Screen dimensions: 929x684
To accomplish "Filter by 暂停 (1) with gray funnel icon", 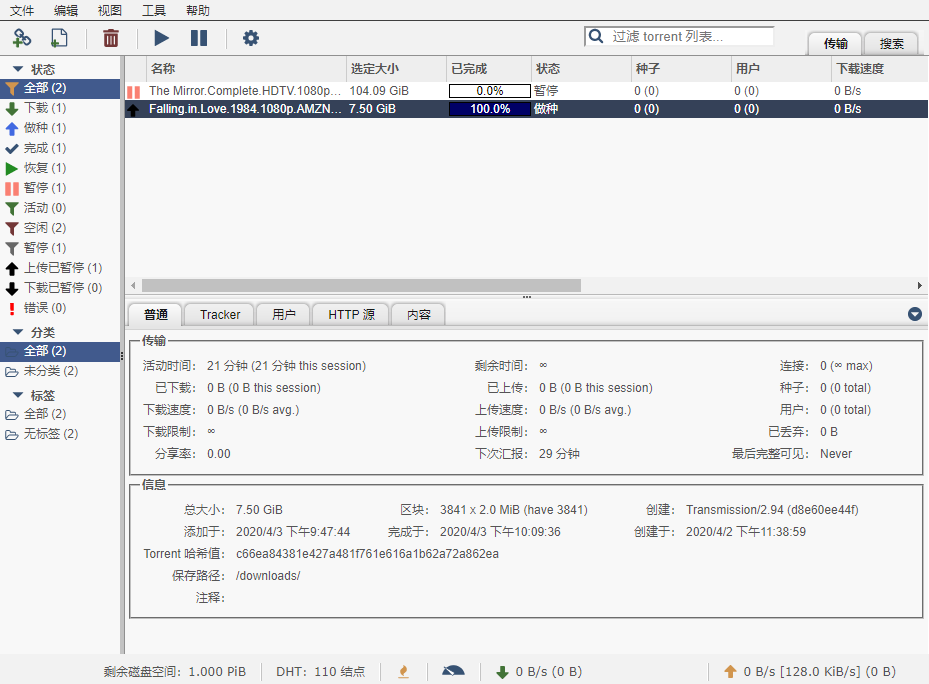I will point(60,248).
